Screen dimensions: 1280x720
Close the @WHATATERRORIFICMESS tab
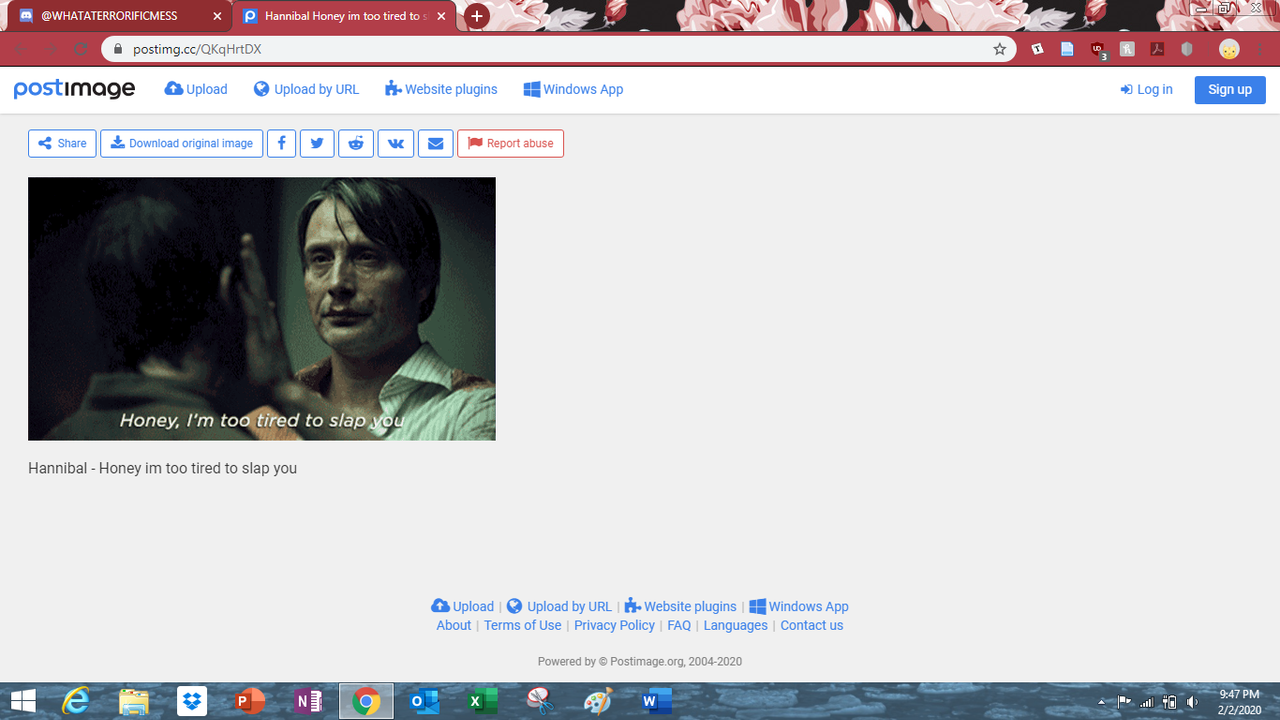(x=217, y=17)
